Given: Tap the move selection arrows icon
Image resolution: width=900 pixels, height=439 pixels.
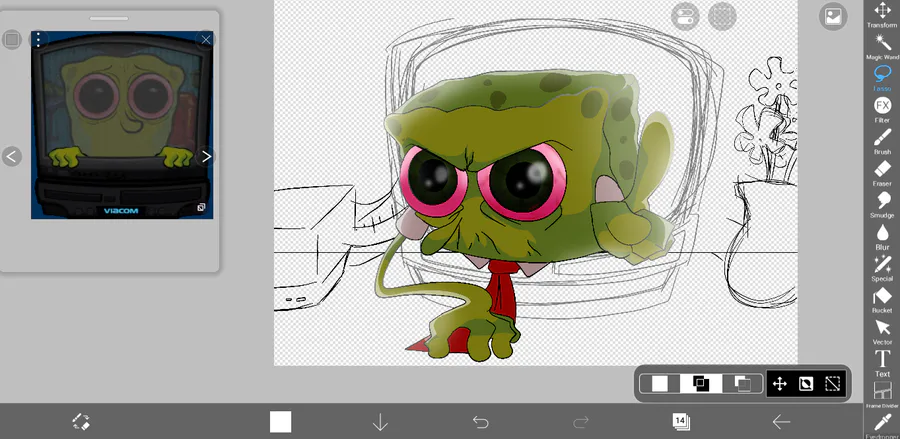Looking at the screenshot, I should [x=779, y=383].
